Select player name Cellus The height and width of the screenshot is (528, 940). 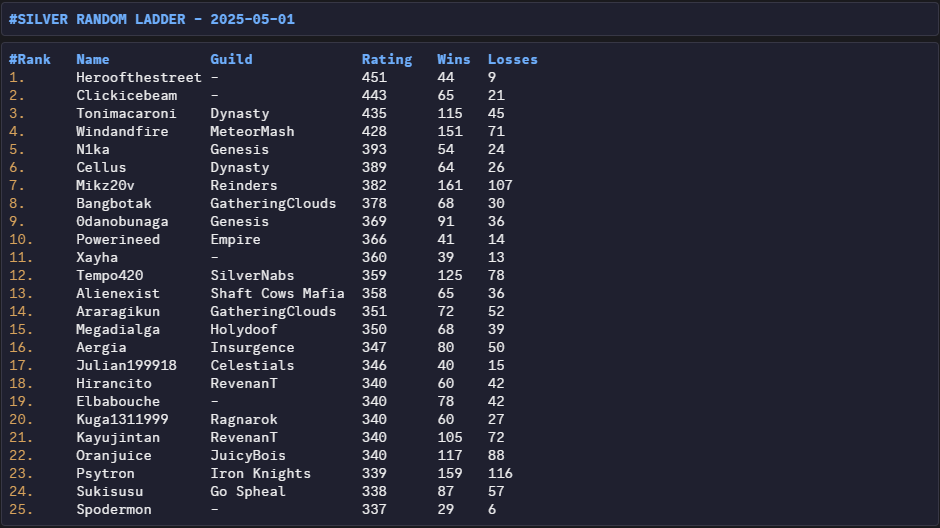point(101,167)
